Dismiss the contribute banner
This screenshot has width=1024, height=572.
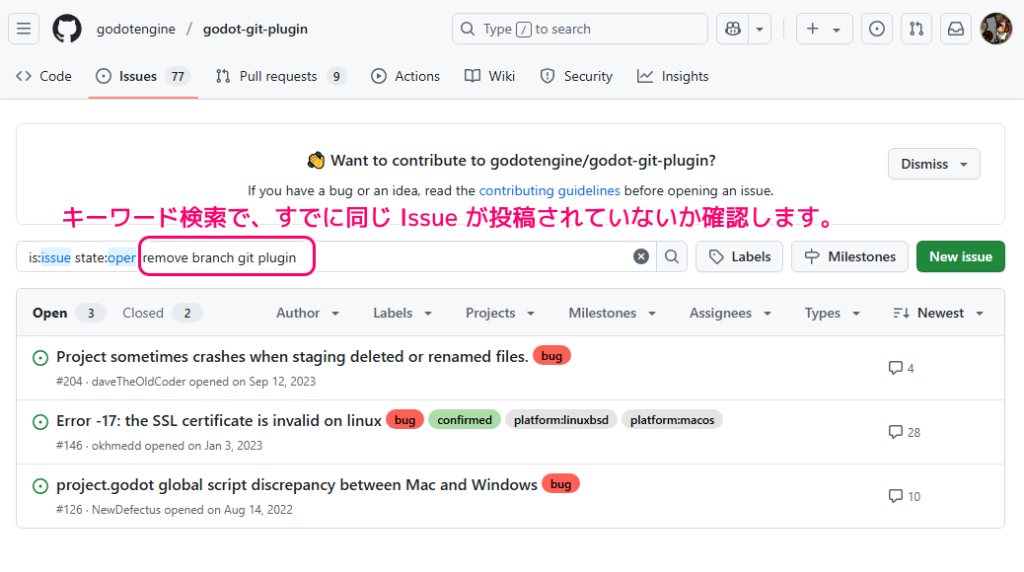934,164
